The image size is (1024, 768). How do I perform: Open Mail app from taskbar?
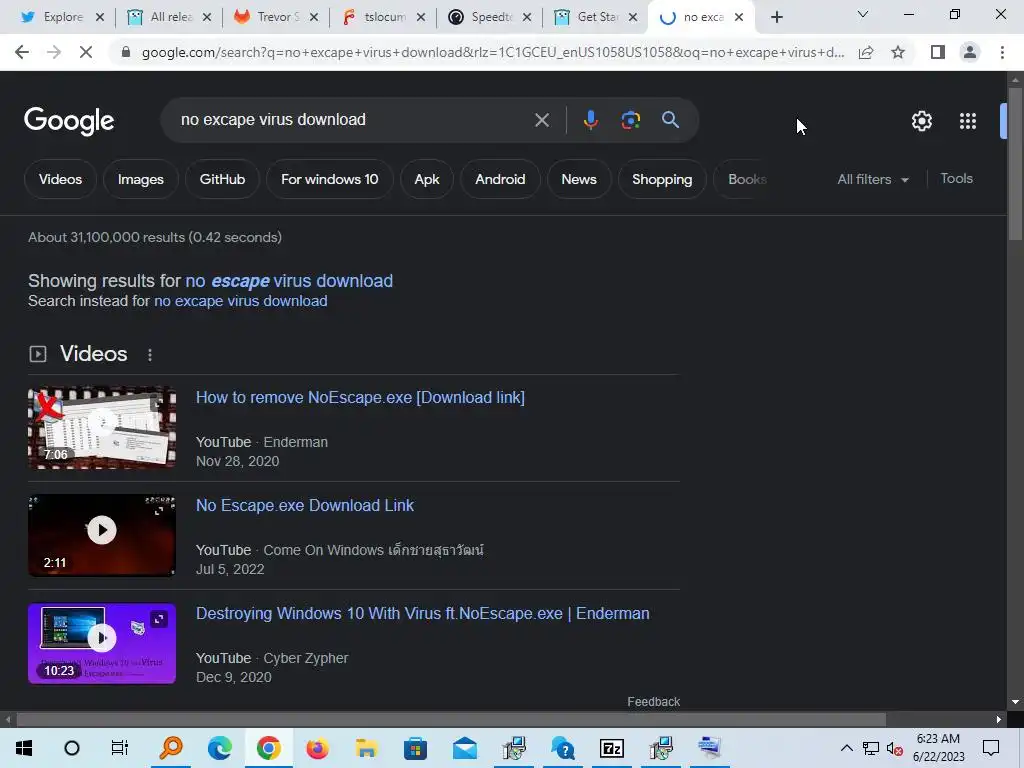click(x=465, y=748)
